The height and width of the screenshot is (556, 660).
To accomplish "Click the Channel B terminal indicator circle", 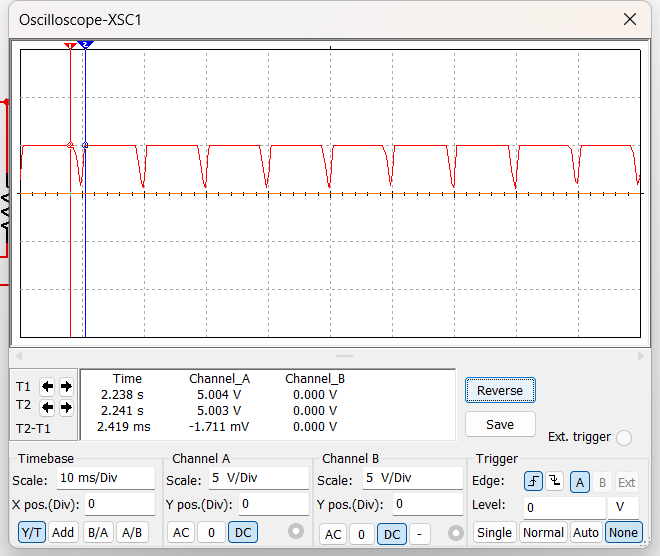I will (456, 532).
